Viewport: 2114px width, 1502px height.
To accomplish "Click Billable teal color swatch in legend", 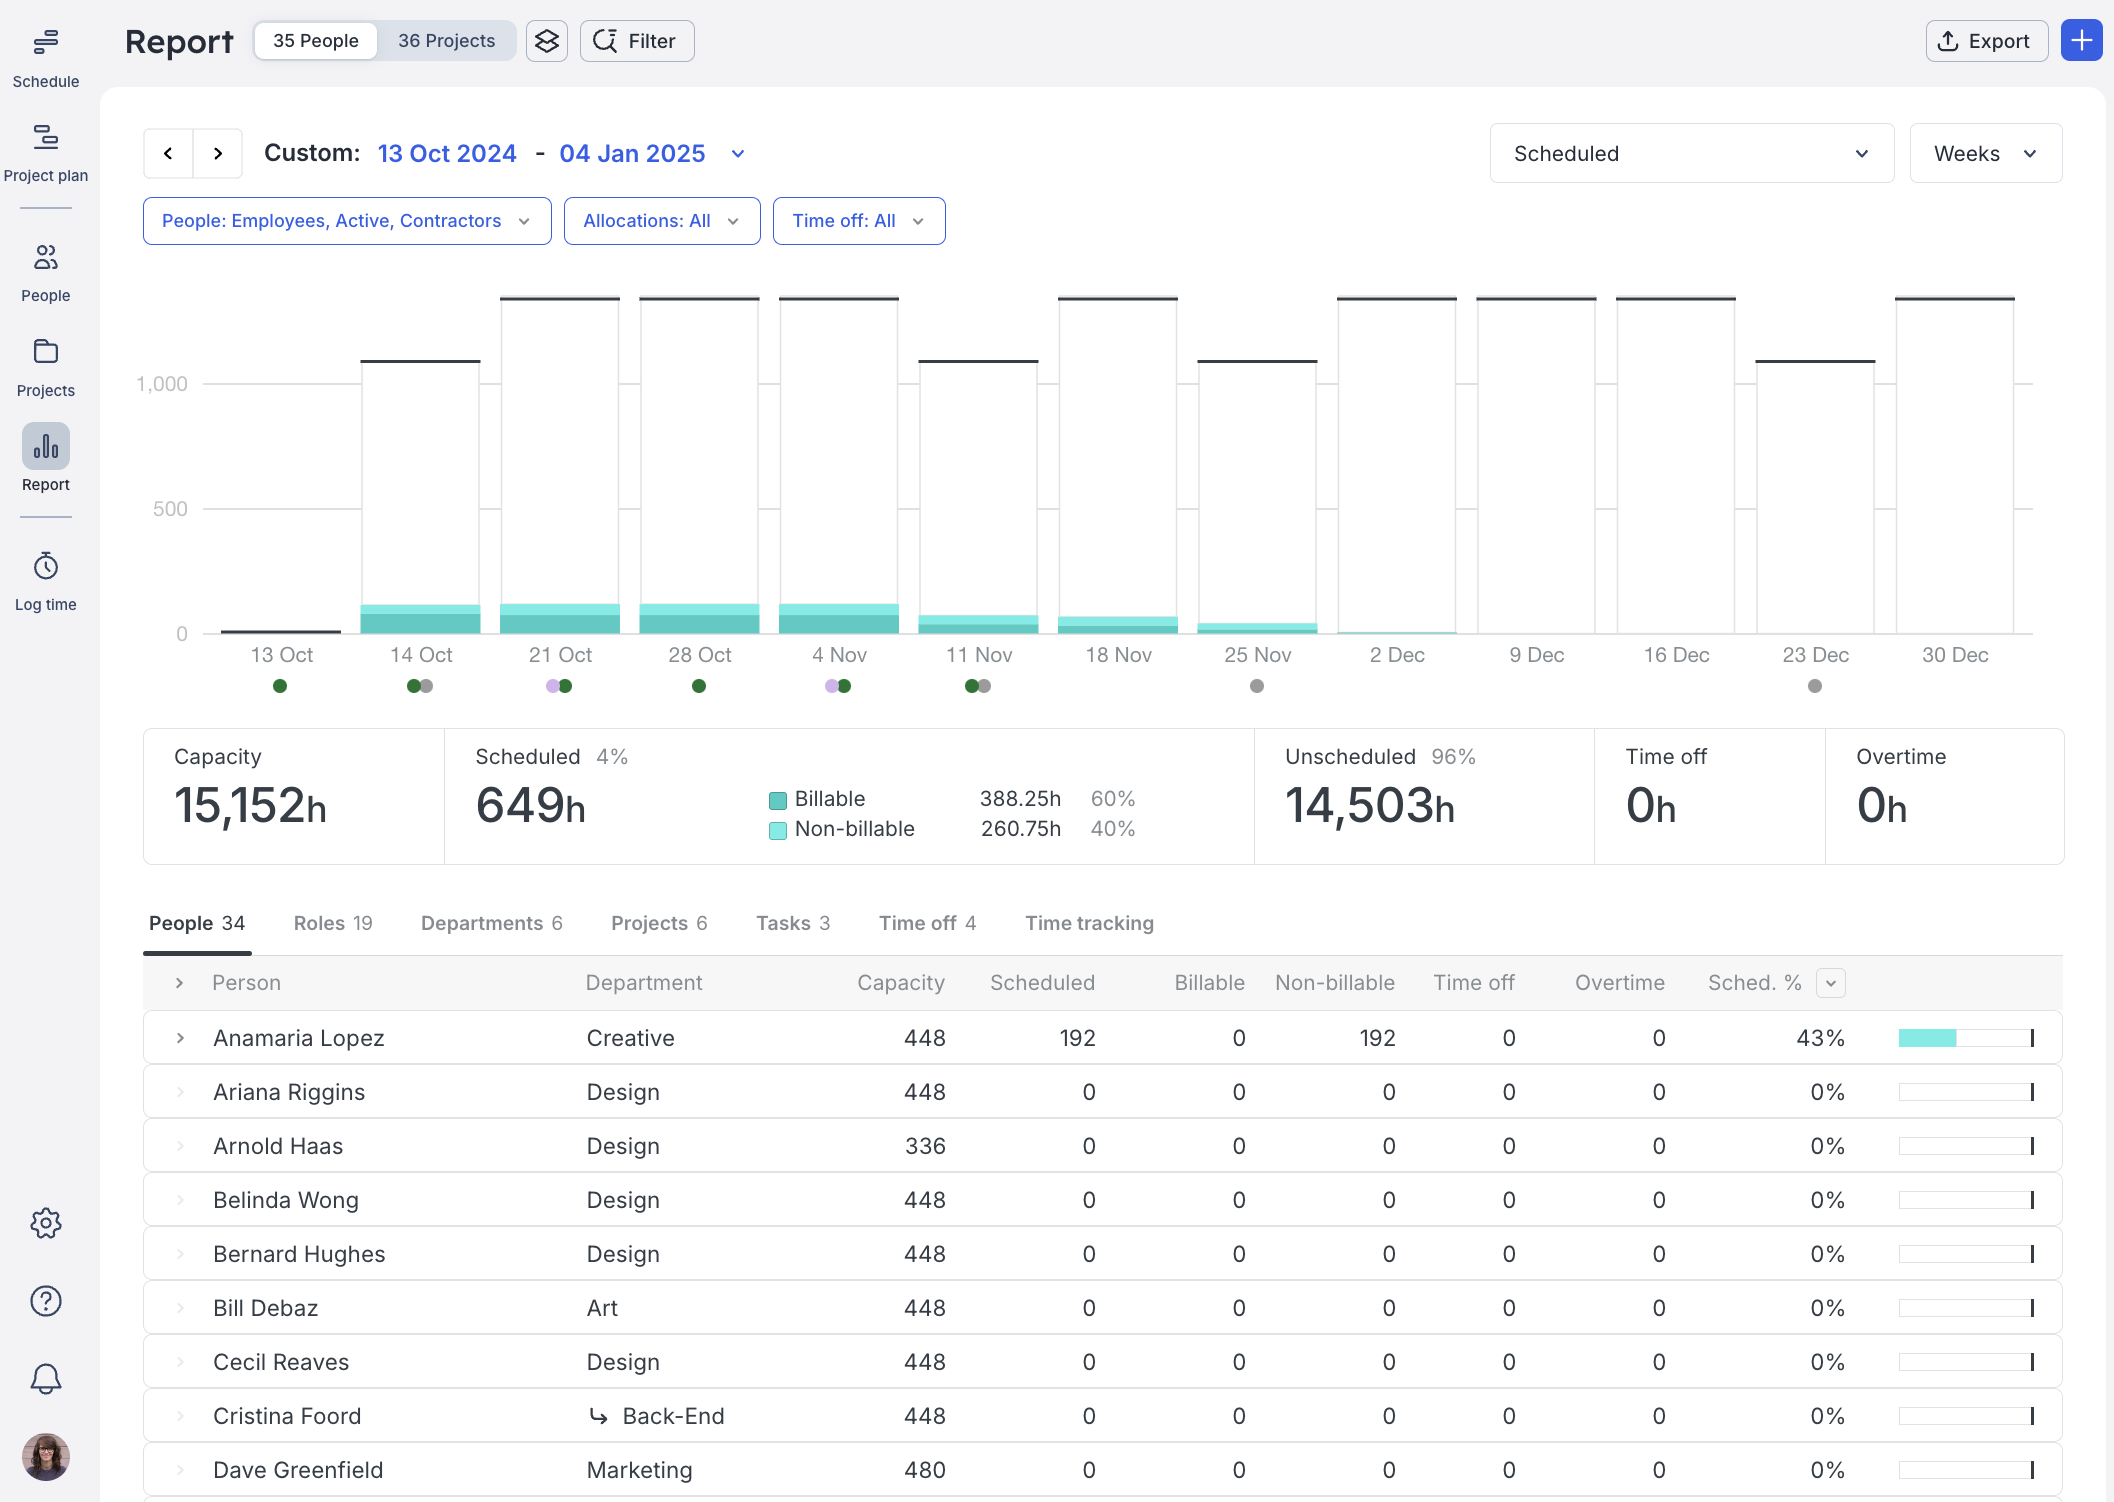I will click(777, 800).
